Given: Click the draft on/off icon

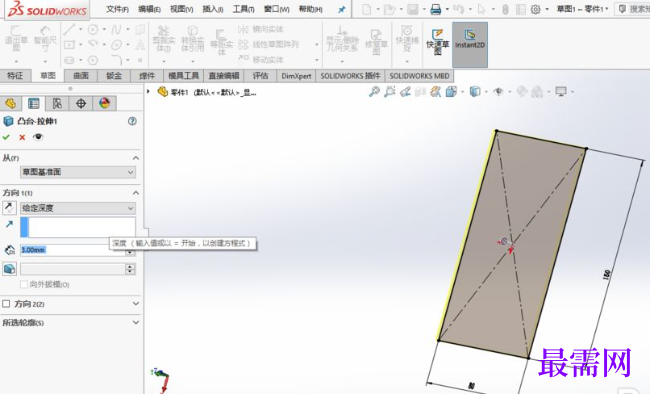Looking at the screenshot, I should tap(9, 269).
